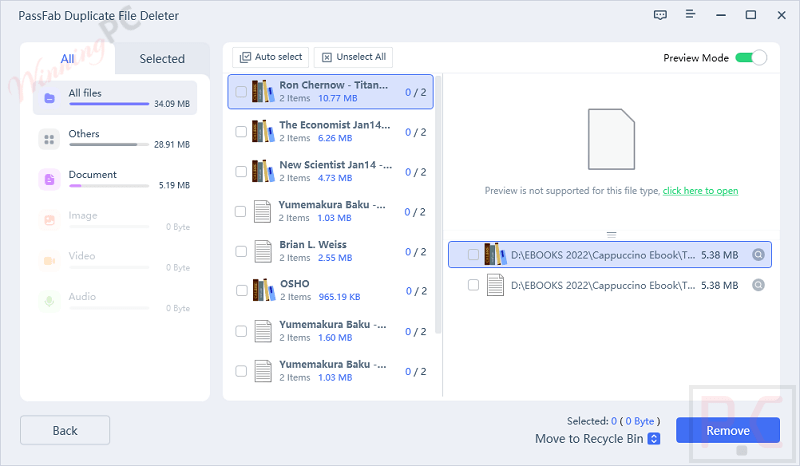Switch to the All tab

[67, 59]
